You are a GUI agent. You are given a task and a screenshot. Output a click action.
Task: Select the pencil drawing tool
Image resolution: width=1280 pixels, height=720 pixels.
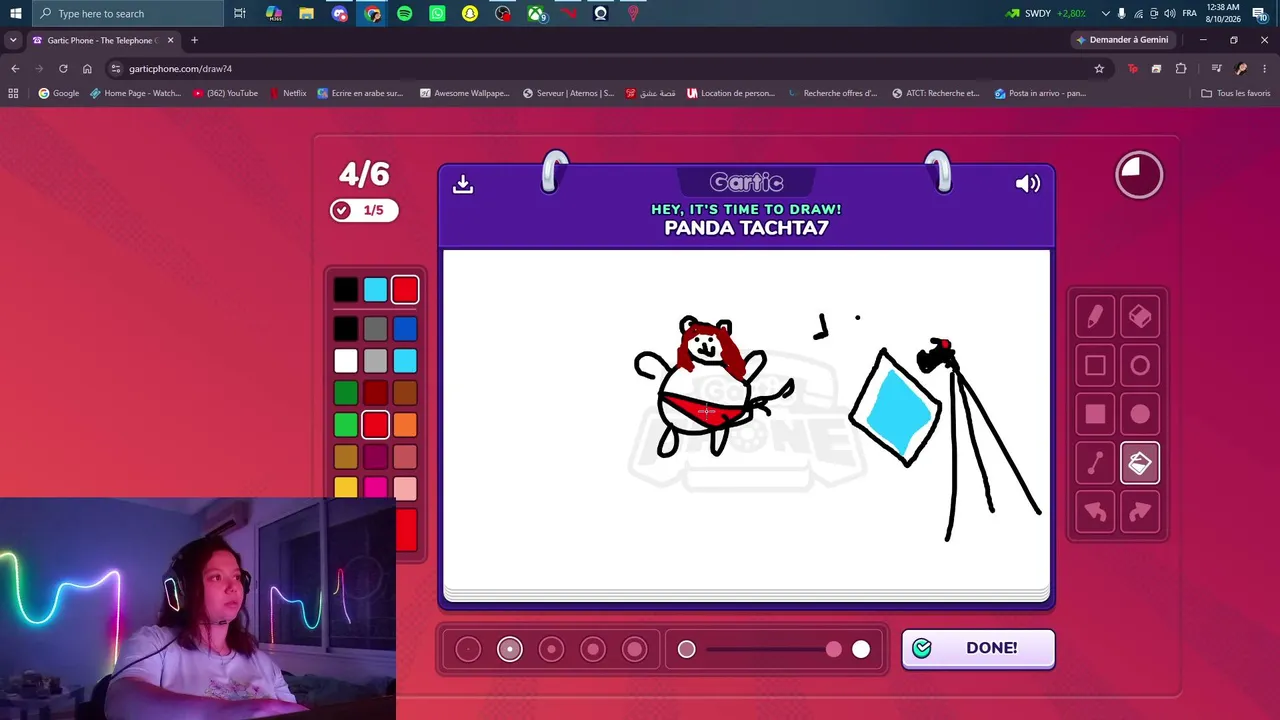click(1095, 317)
